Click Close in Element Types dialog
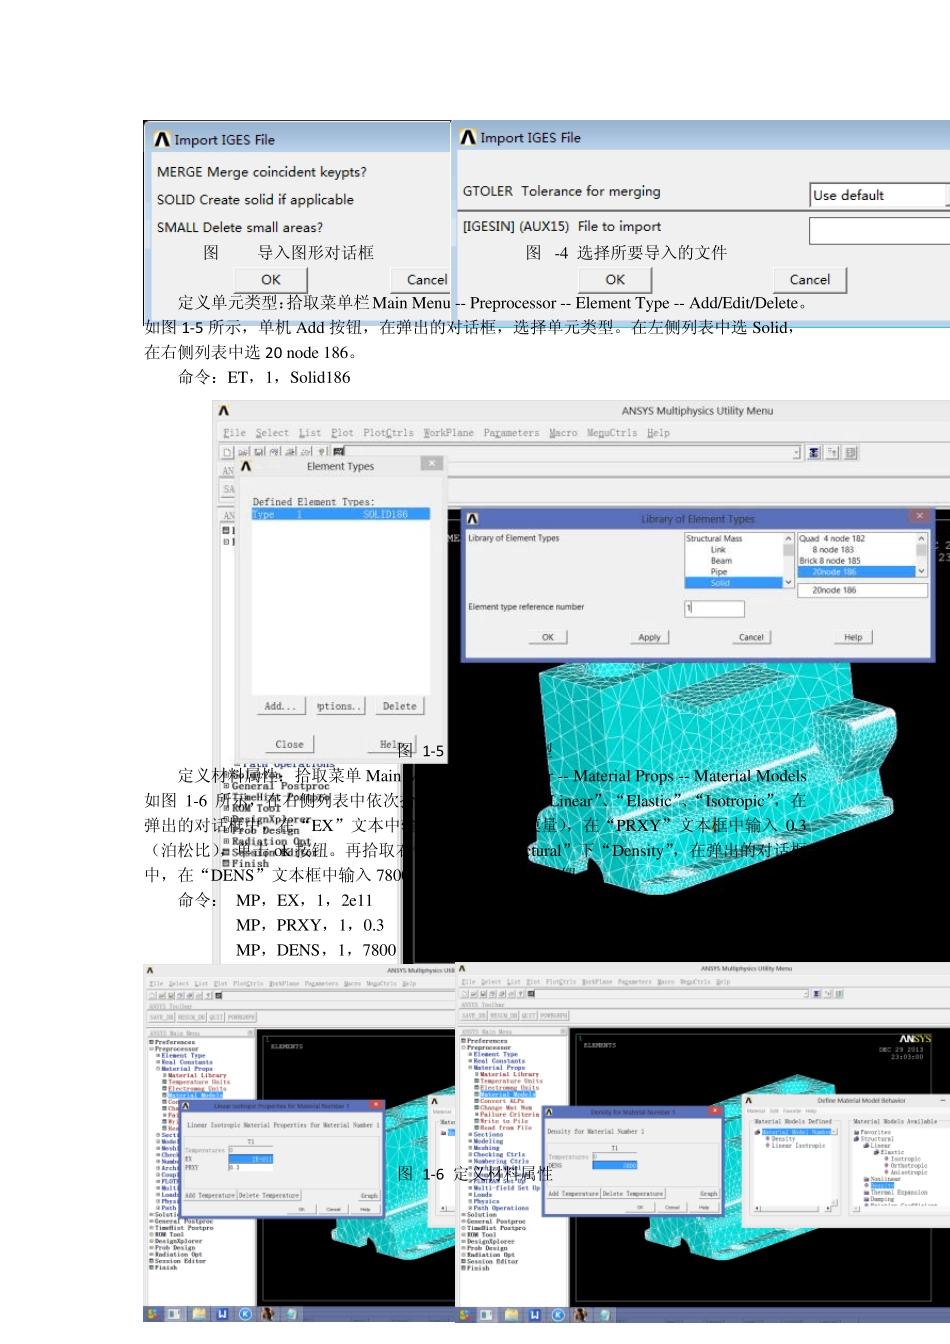 [x=289, y=744]
